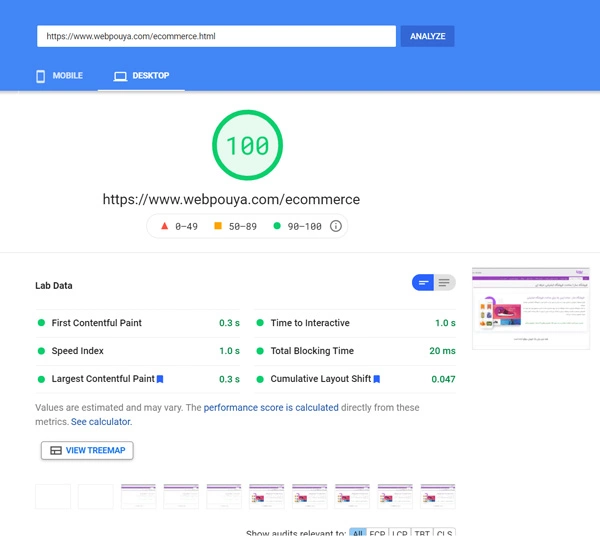Click the third filmstrip frame
The image size is (600, 537).
139,496
